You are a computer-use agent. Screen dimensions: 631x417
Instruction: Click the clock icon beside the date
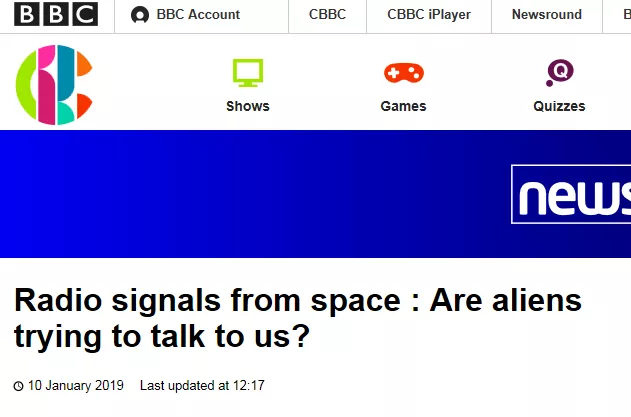pos(18,386)
